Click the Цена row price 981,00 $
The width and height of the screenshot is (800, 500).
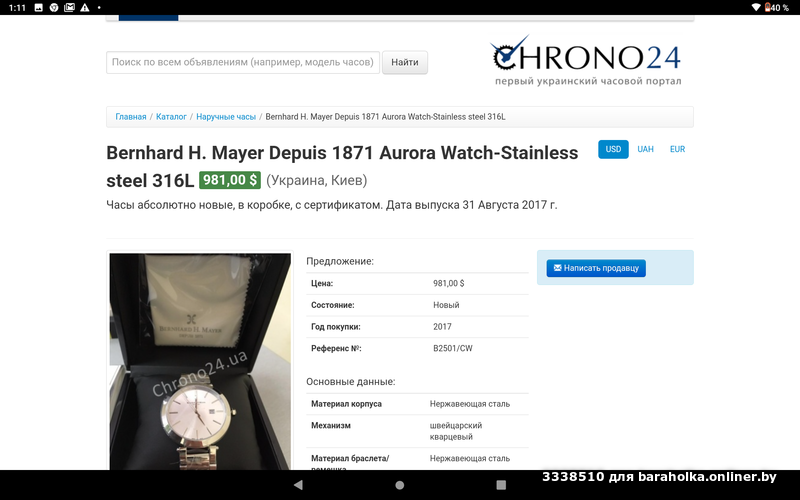click(x=448, y=283)
